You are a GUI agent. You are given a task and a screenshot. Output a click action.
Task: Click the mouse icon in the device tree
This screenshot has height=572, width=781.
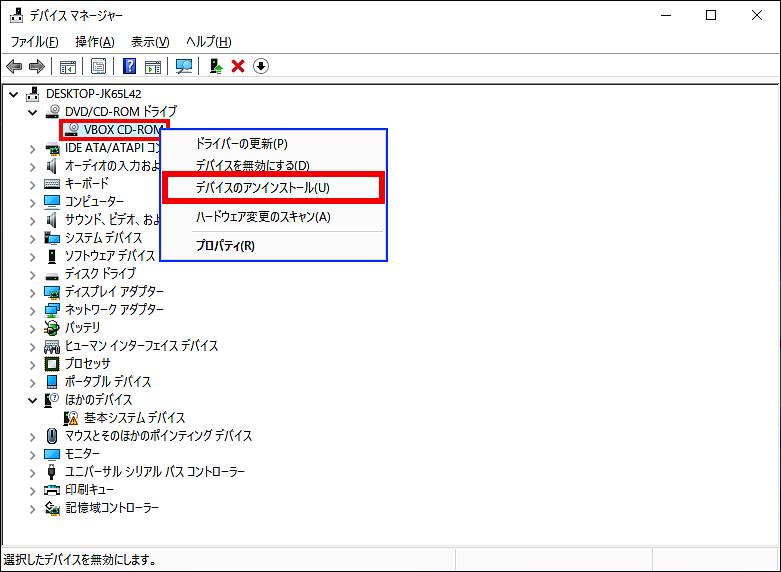pos(52,436)
